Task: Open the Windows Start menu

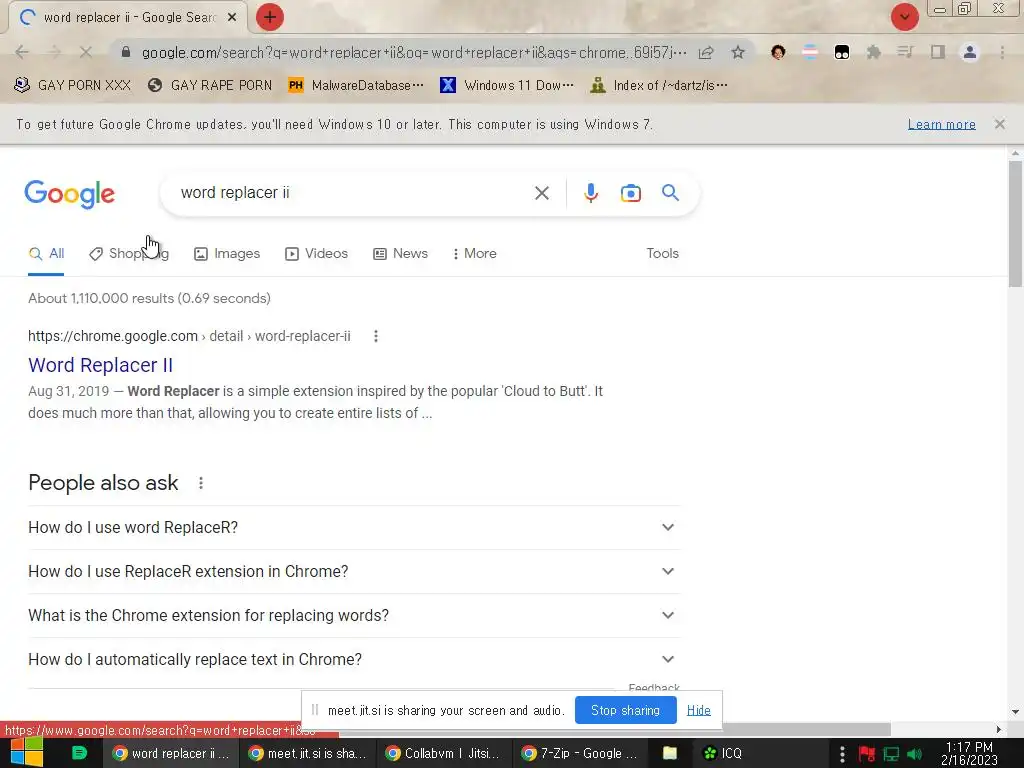Action: pos(25,753)
